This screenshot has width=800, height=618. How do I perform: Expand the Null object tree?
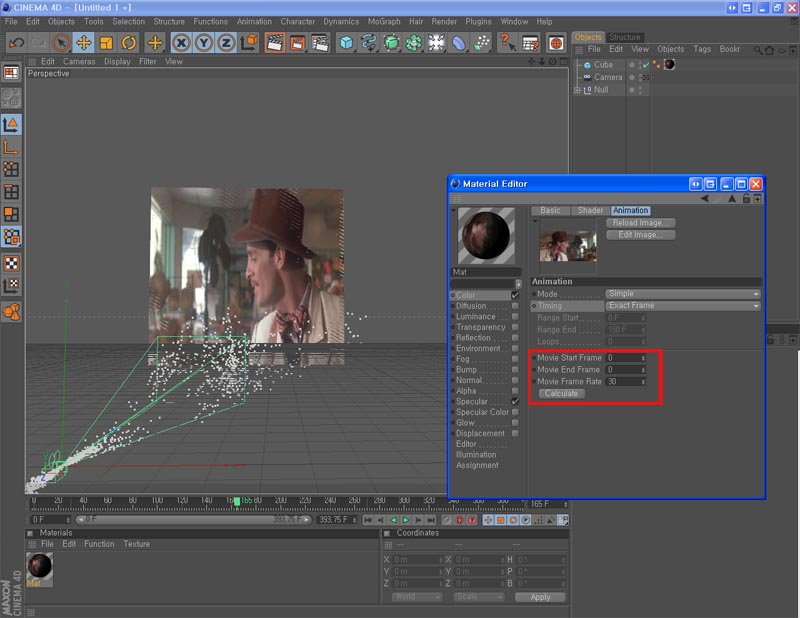578,90
